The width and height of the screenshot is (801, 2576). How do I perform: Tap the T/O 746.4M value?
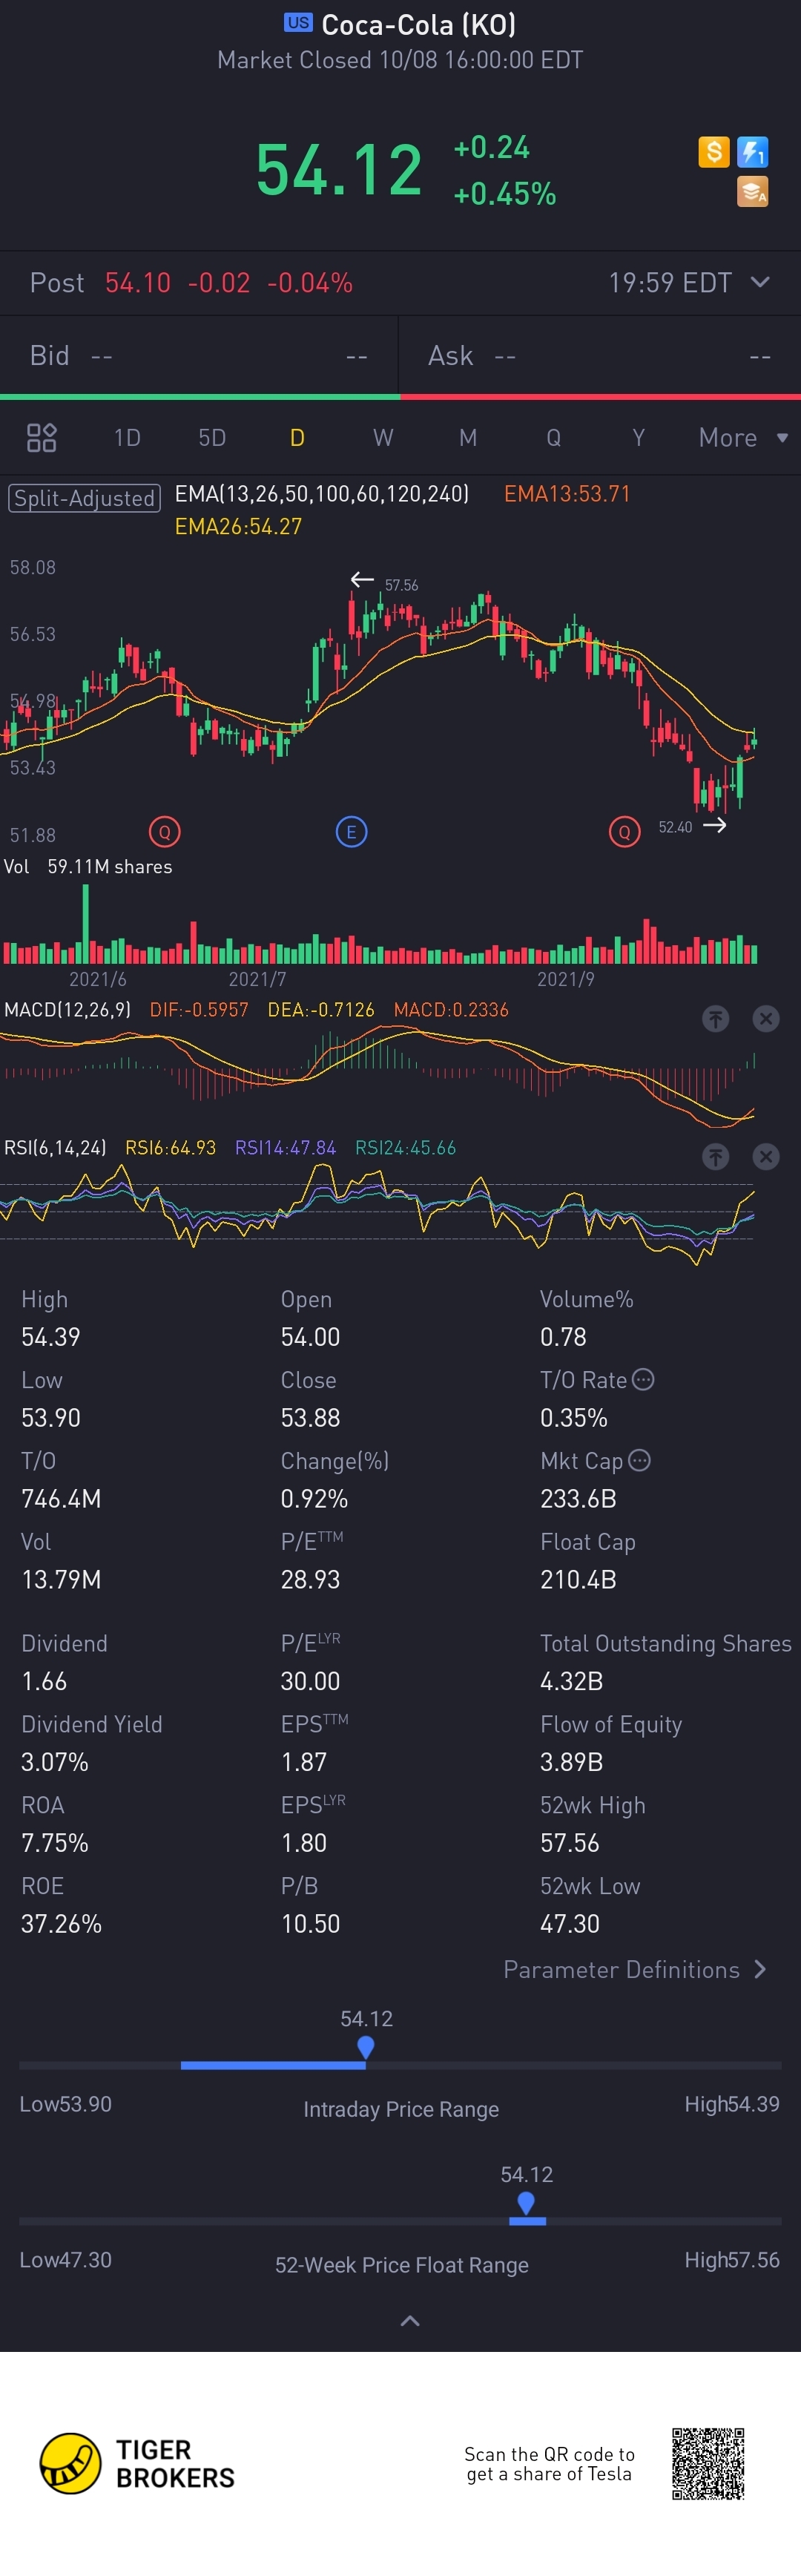click(61, 1498)
